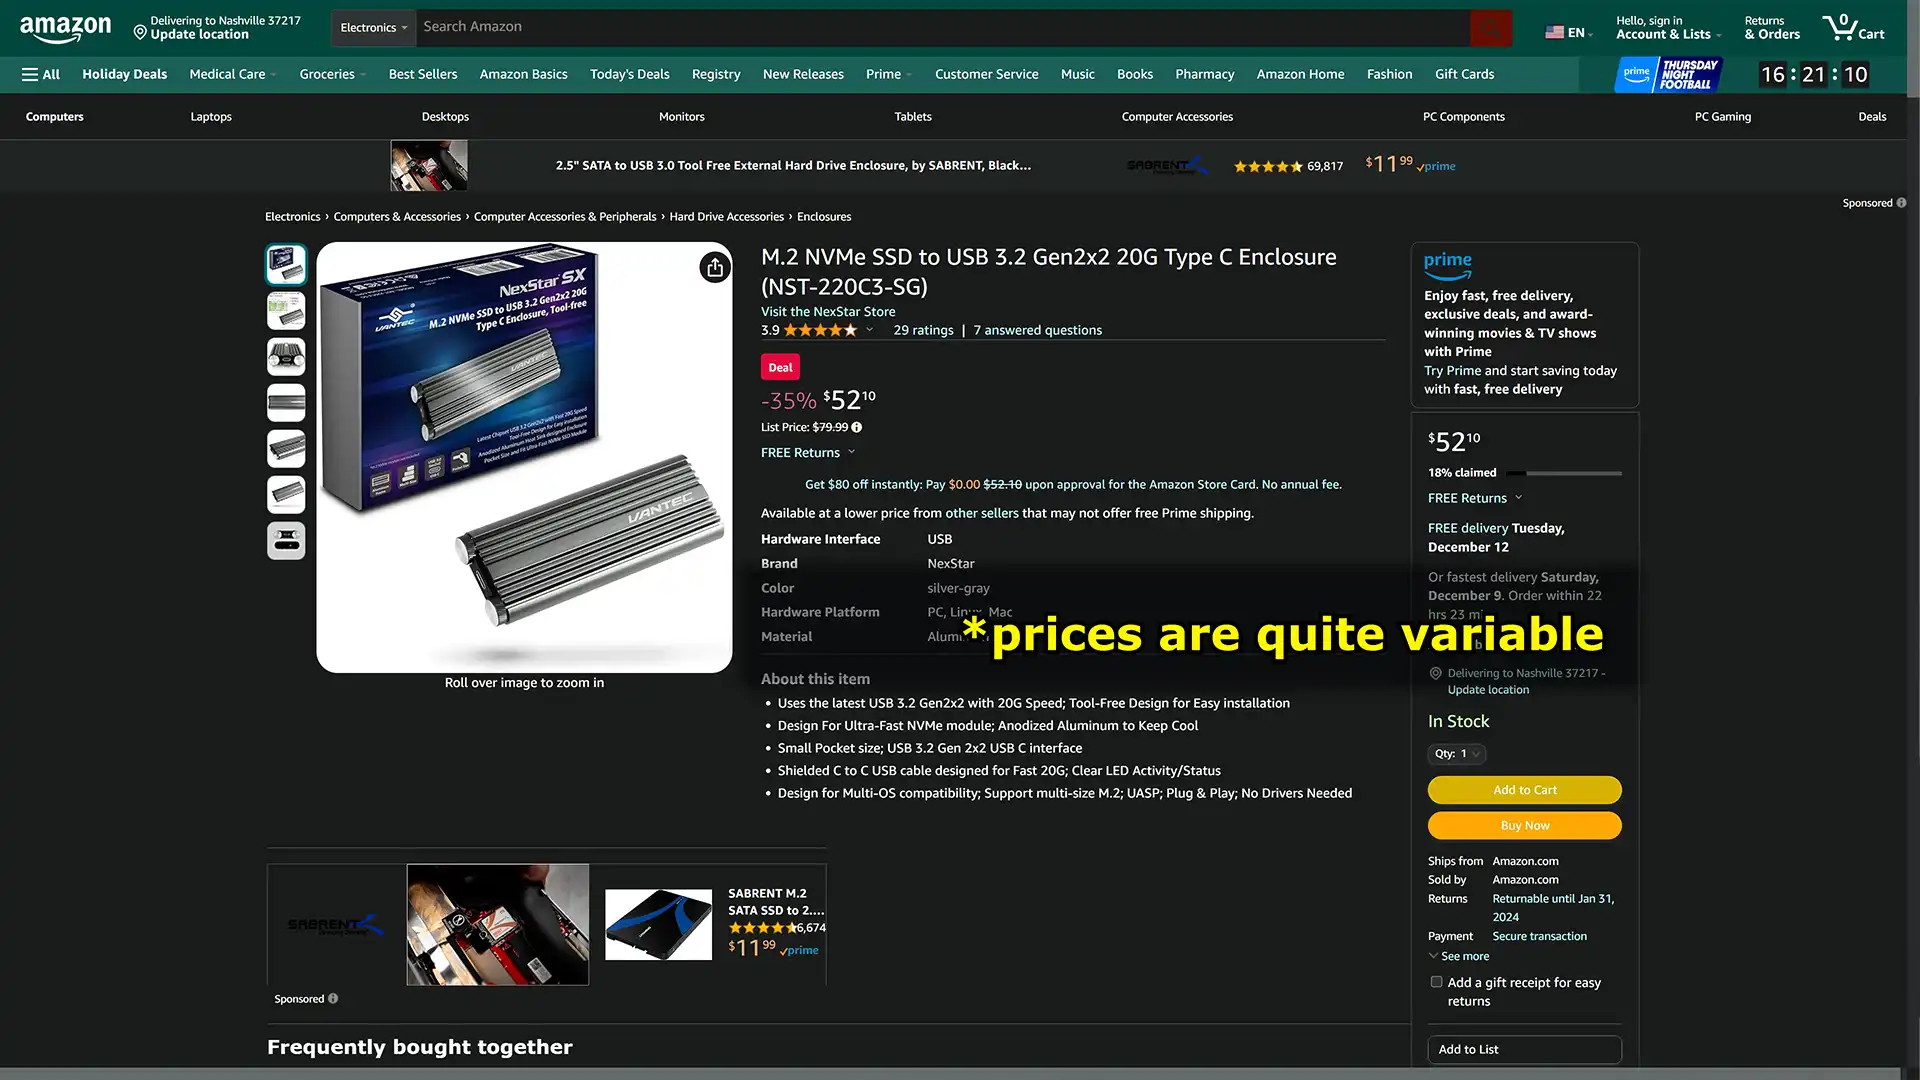The image size is (1920, 1080).
Task: Select the Laptops subnav tab
Action: (211, 117)
